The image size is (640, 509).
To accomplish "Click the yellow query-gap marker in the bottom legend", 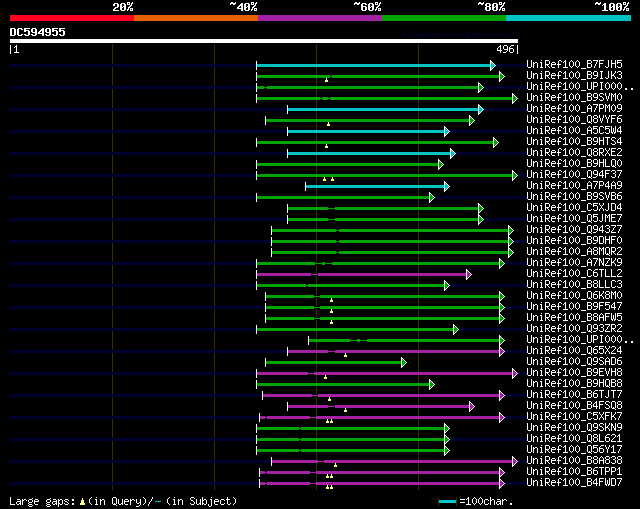I will [x=82, y=502].
